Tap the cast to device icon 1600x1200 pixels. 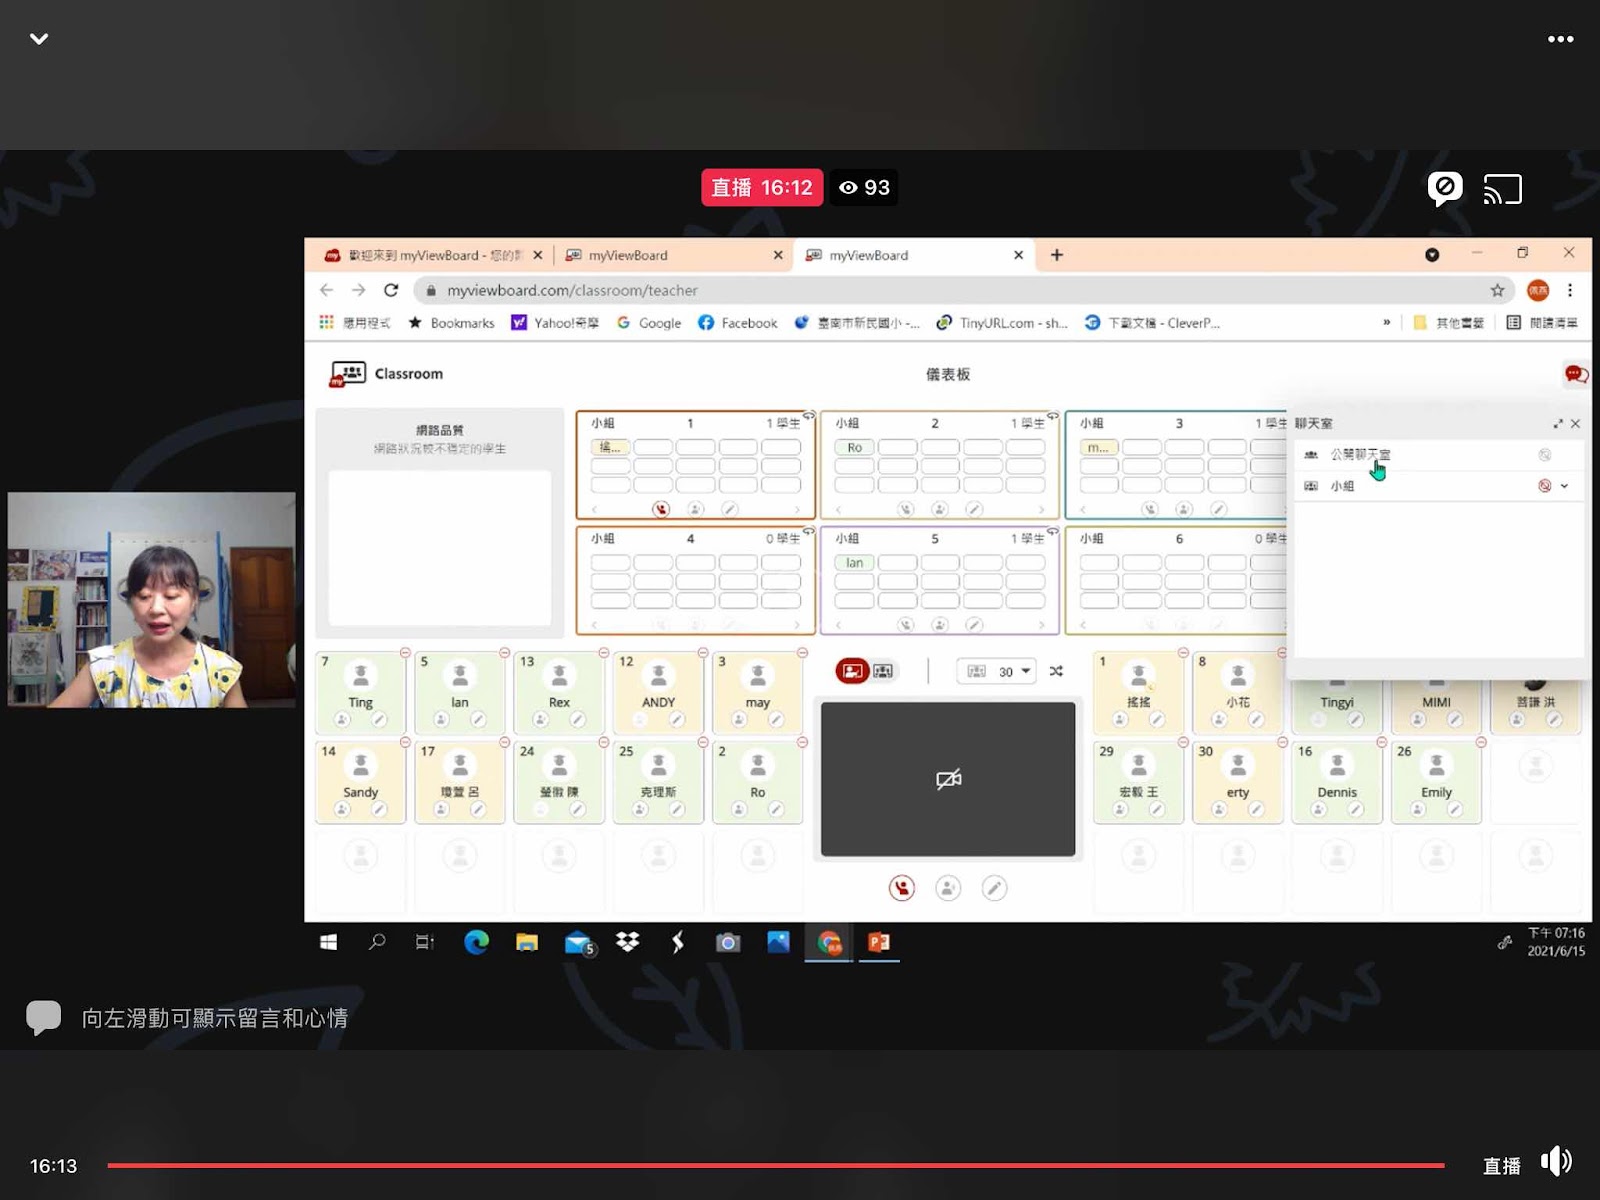click(x=1502, y=189)
